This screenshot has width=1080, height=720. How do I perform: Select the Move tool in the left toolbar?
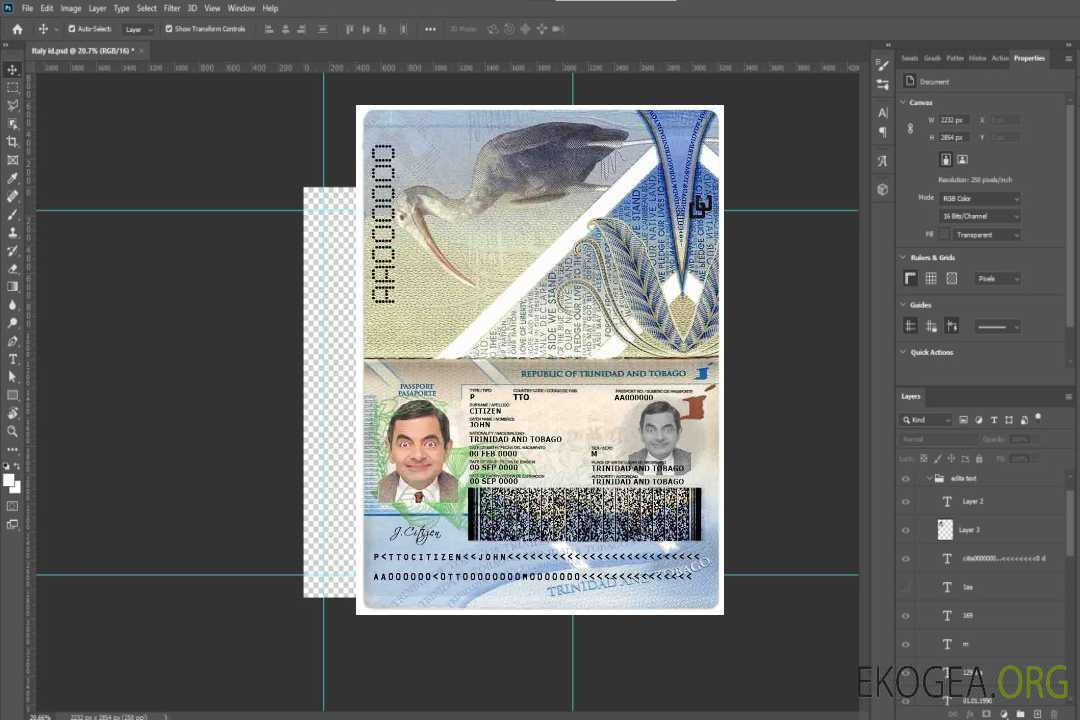click(12, 70)
